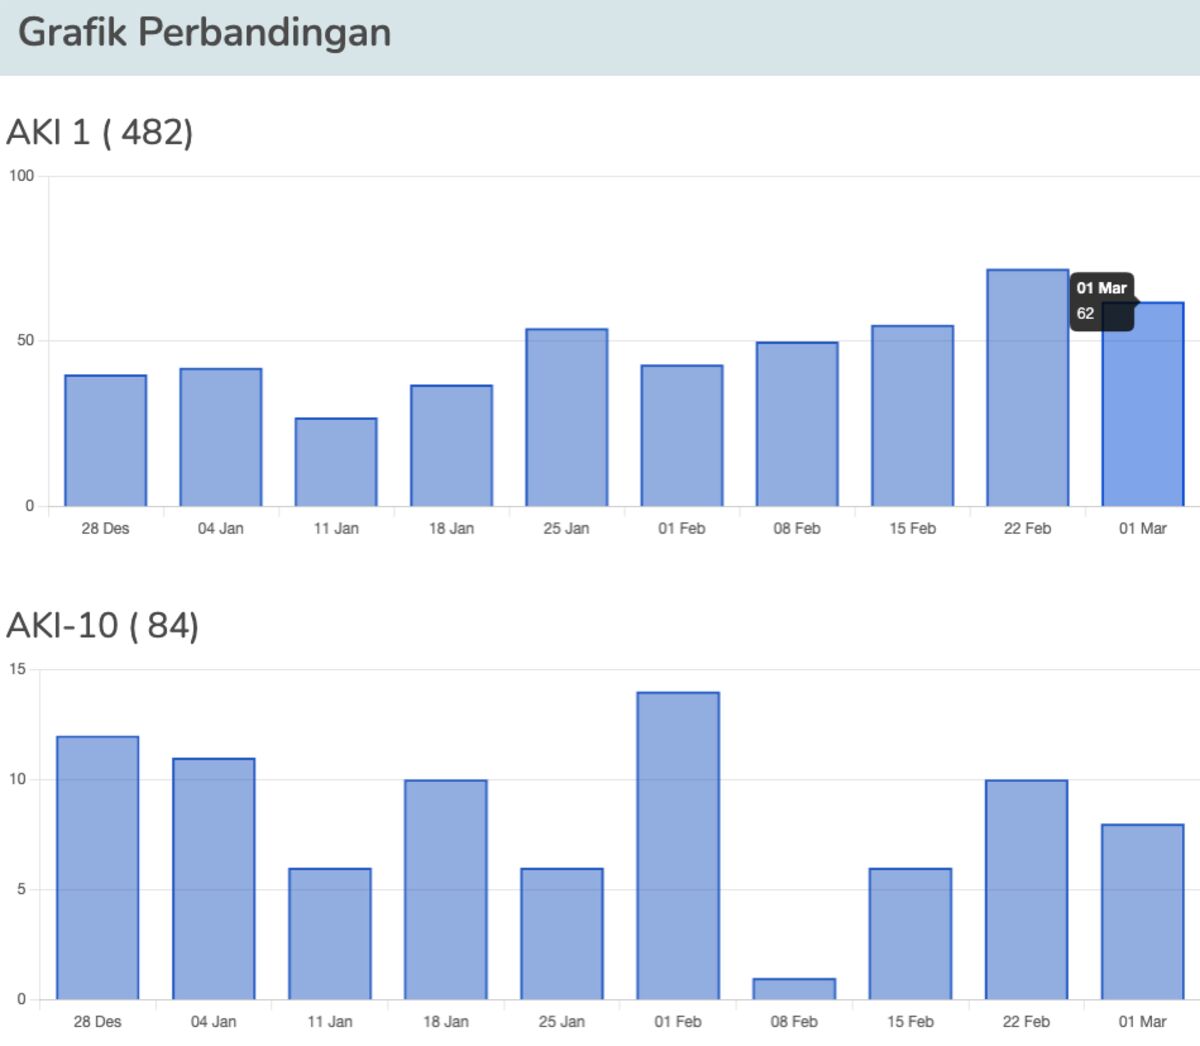Click the 28 Des bar in AKI 1 chart
This screenshot has height=1046, width=1200.
[x=104, y=440]
